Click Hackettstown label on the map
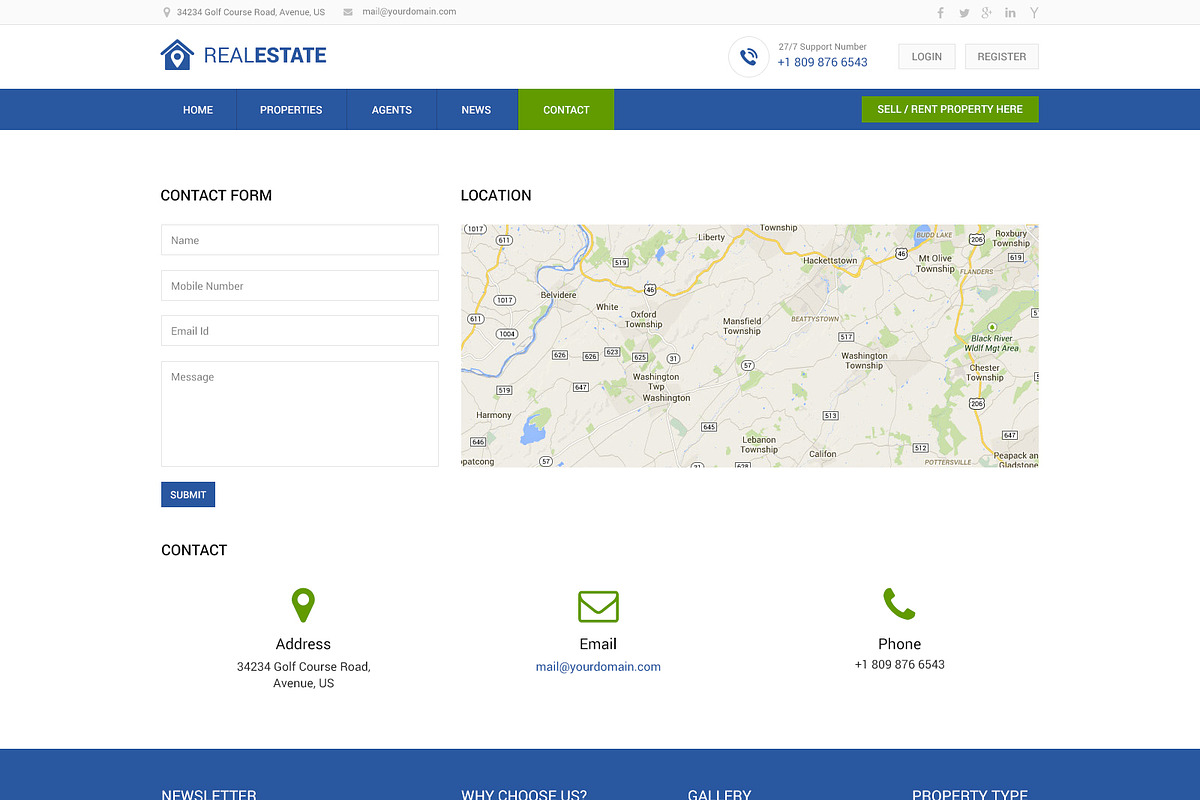The height and width of the screenshot is (800, 1200). tap(830, 261)
